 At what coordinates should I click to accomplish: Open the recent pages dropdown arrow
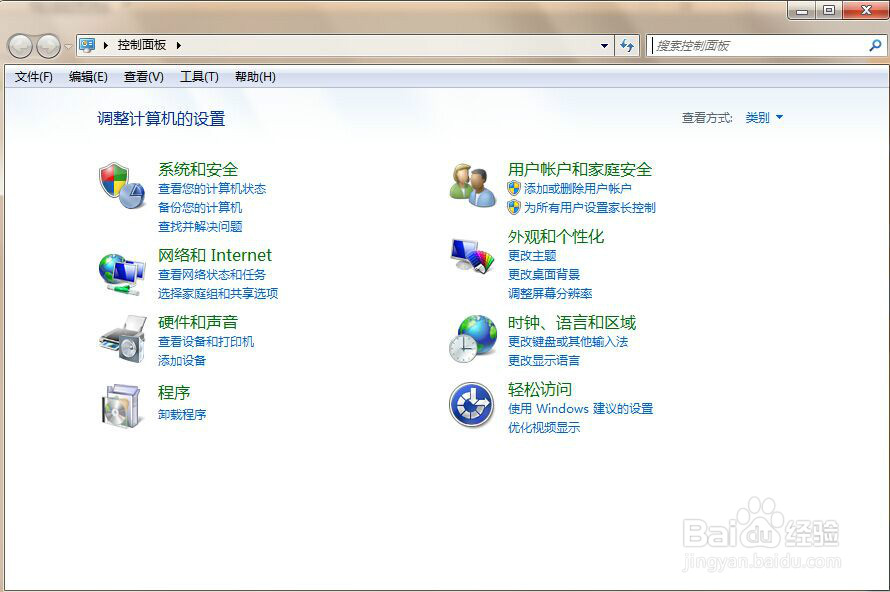[x=68, y=47]
